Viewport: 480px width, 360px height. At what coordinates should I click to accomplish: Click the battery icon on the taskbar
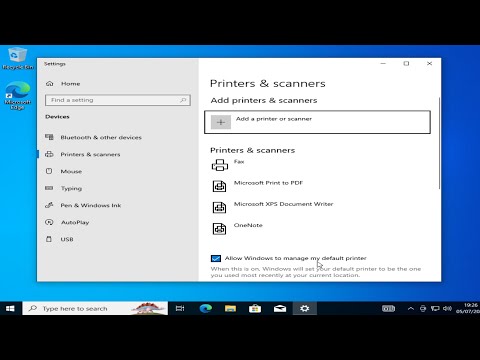click(388, 309)
